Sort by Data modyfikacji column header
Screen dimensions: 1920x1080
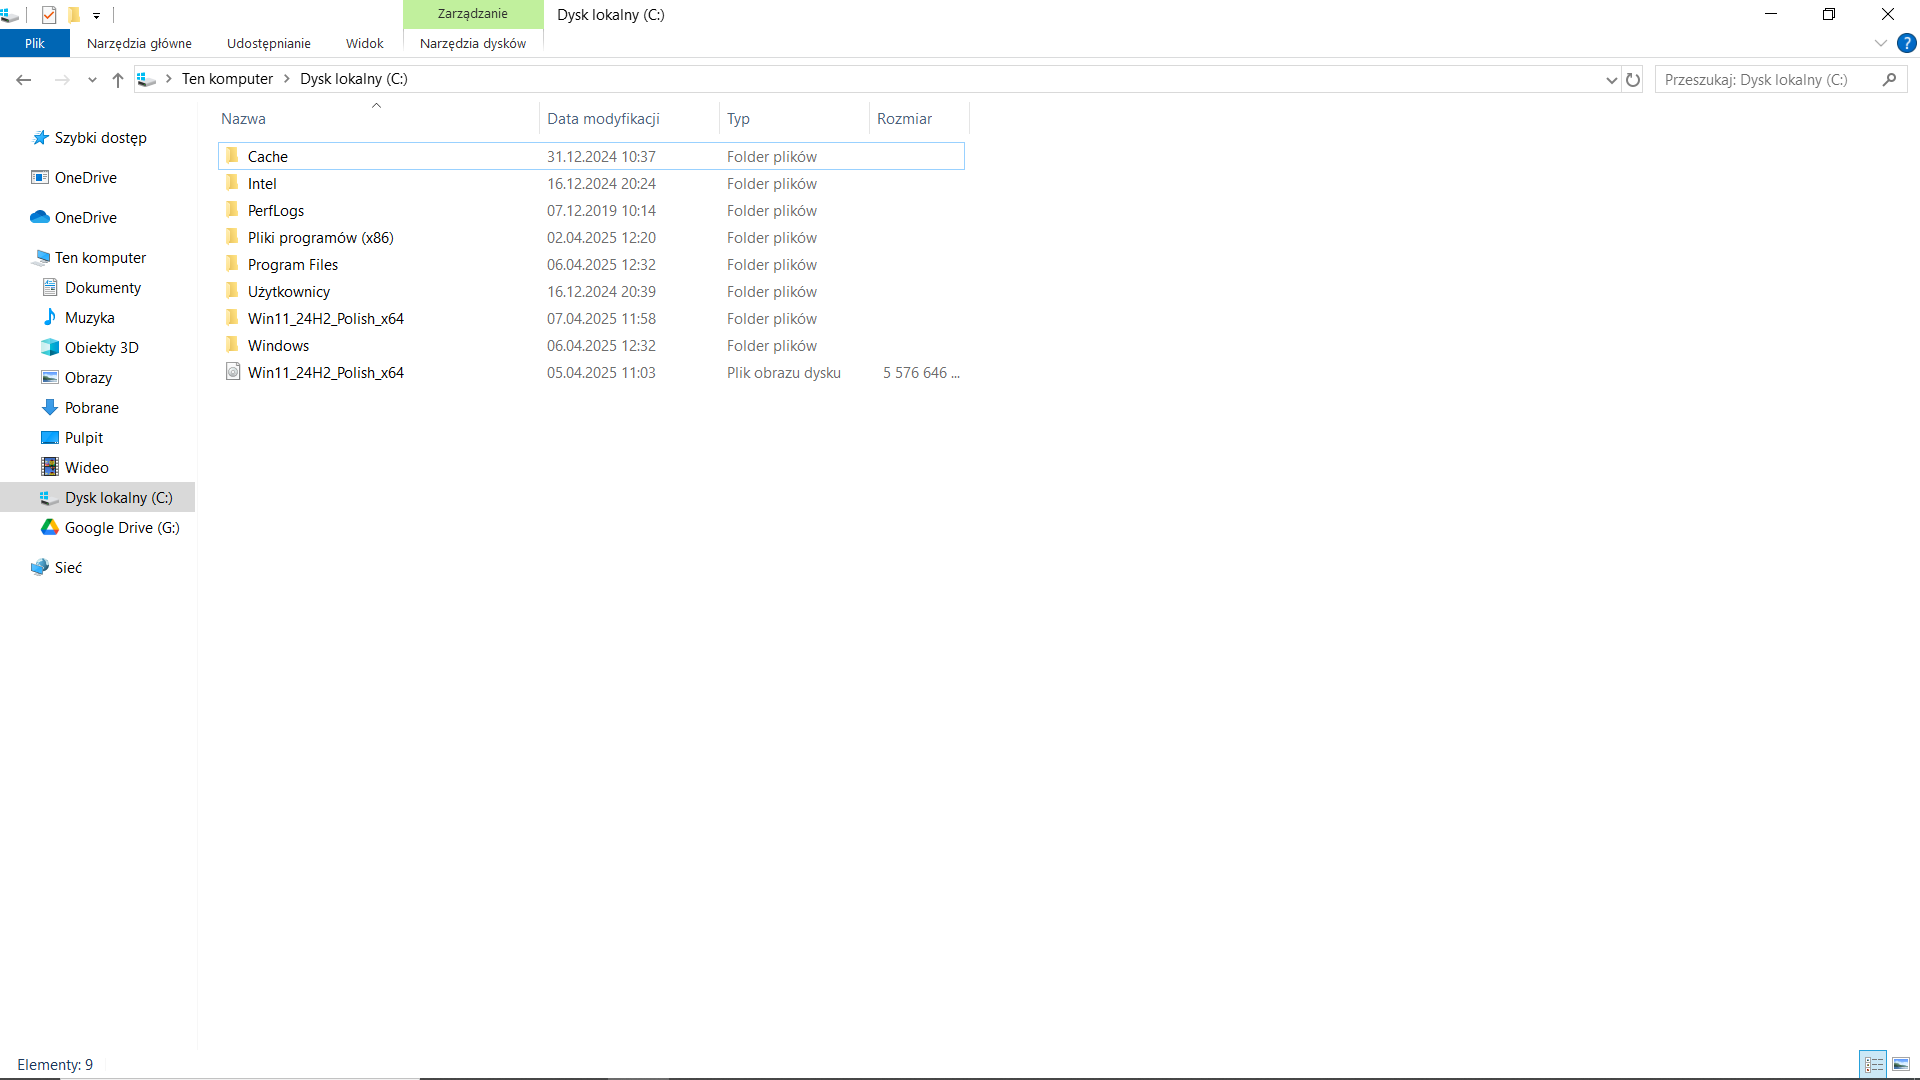[x=603, y=119]
